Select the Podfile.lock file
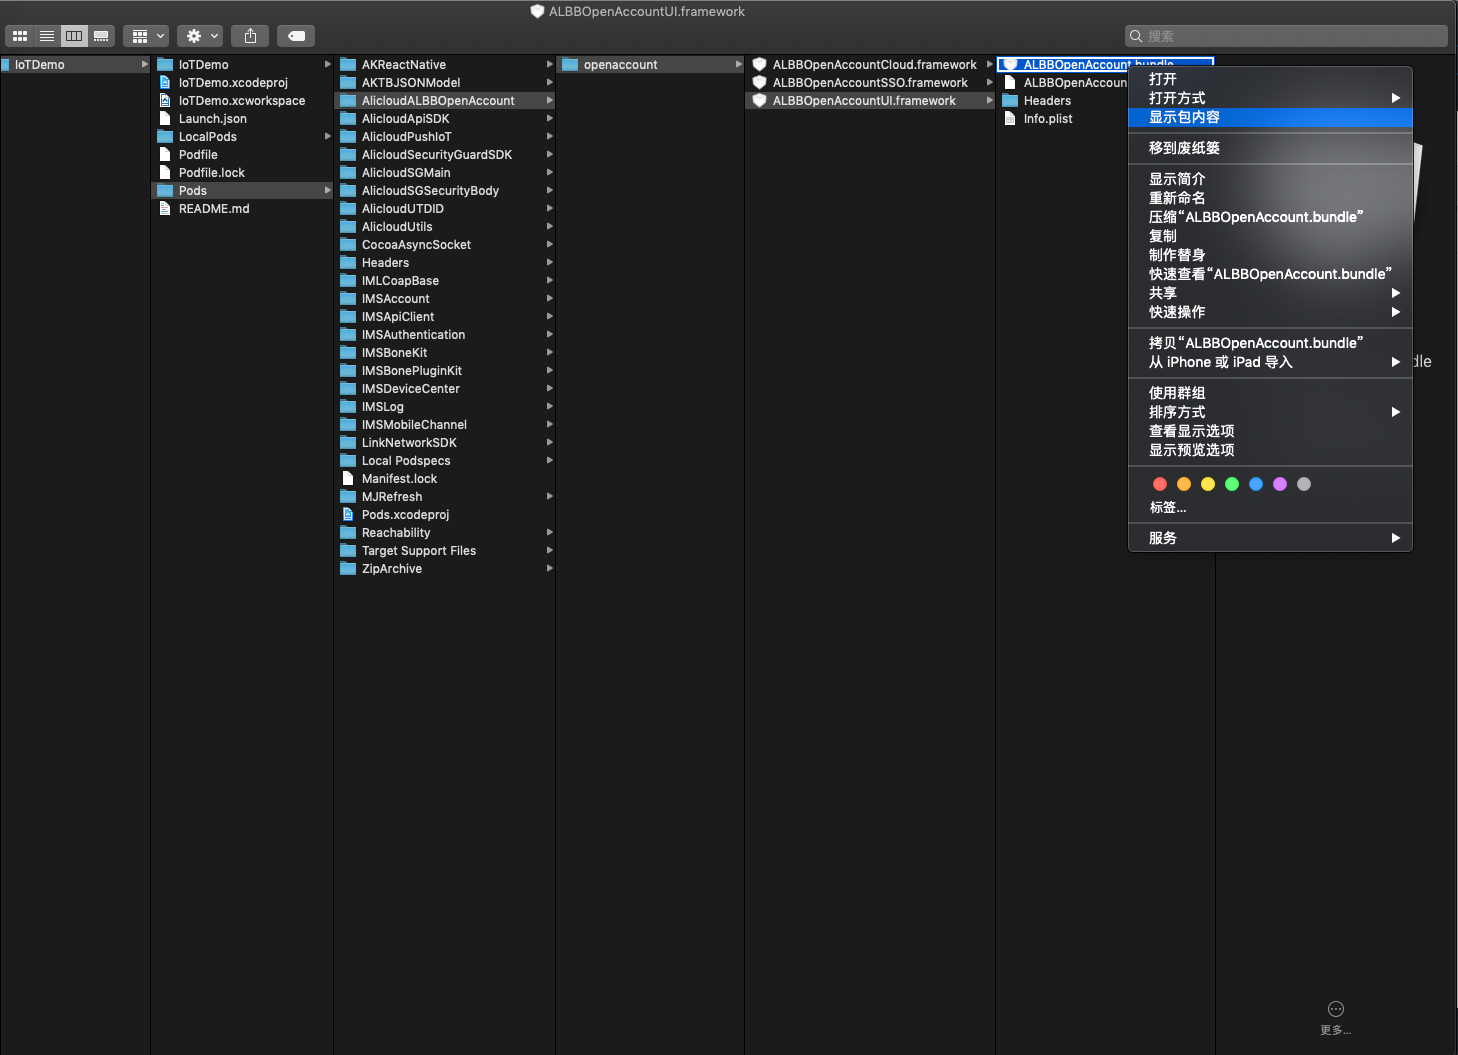 [242, 173]
